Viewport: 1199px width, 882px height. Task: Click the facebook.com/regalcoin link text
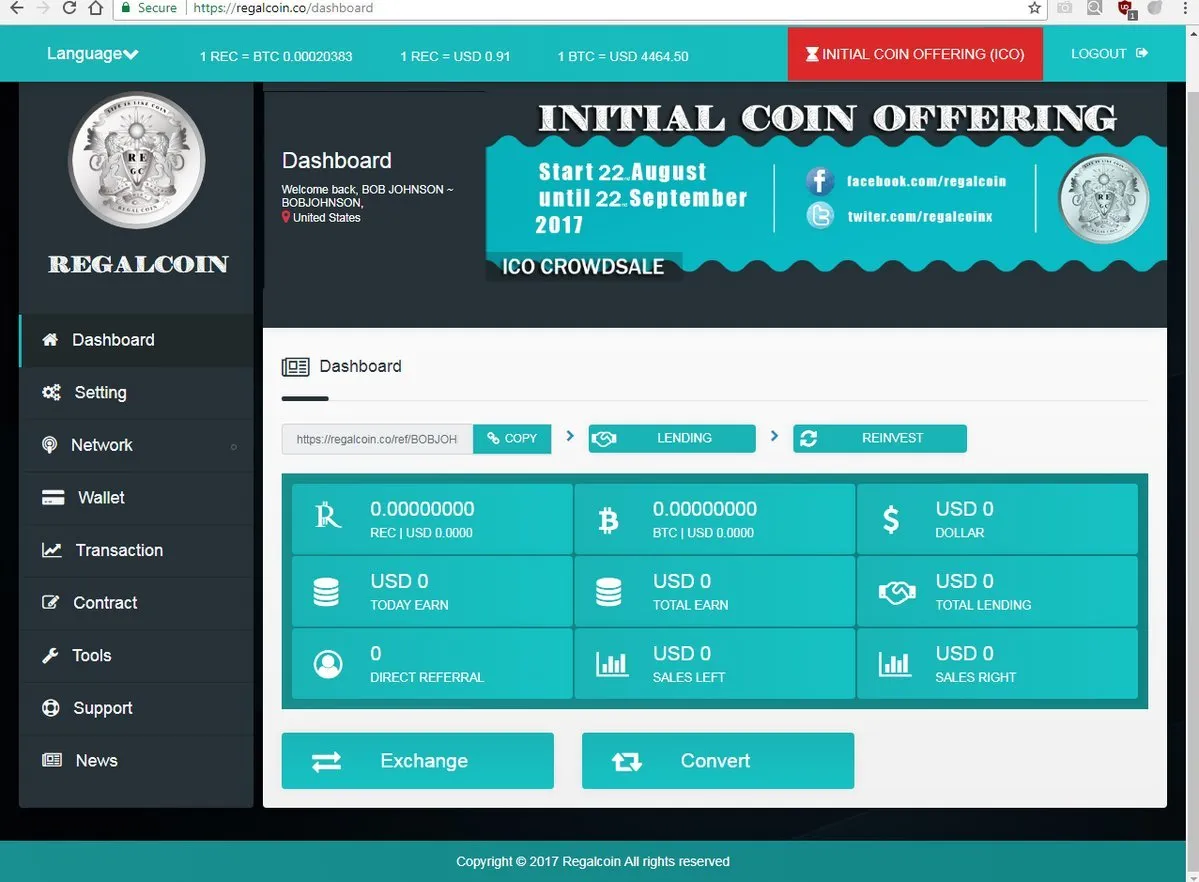[x=926, y=181]
